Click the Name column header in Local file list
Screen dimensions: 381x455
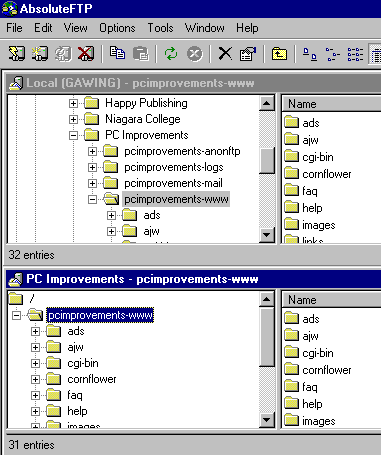point(331,104)
